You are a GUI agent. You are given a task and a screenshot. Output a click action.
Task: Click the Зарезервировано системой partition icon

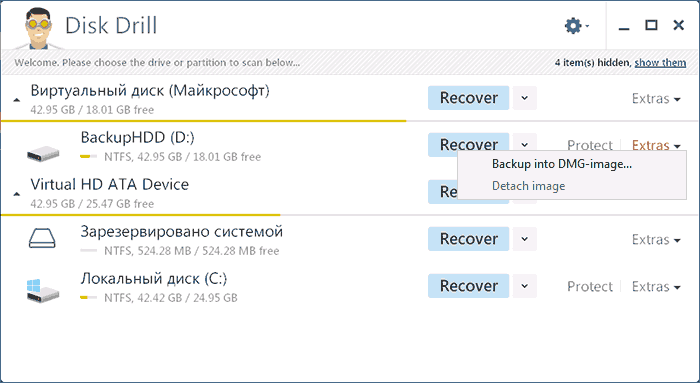click(x=42, y=238)
